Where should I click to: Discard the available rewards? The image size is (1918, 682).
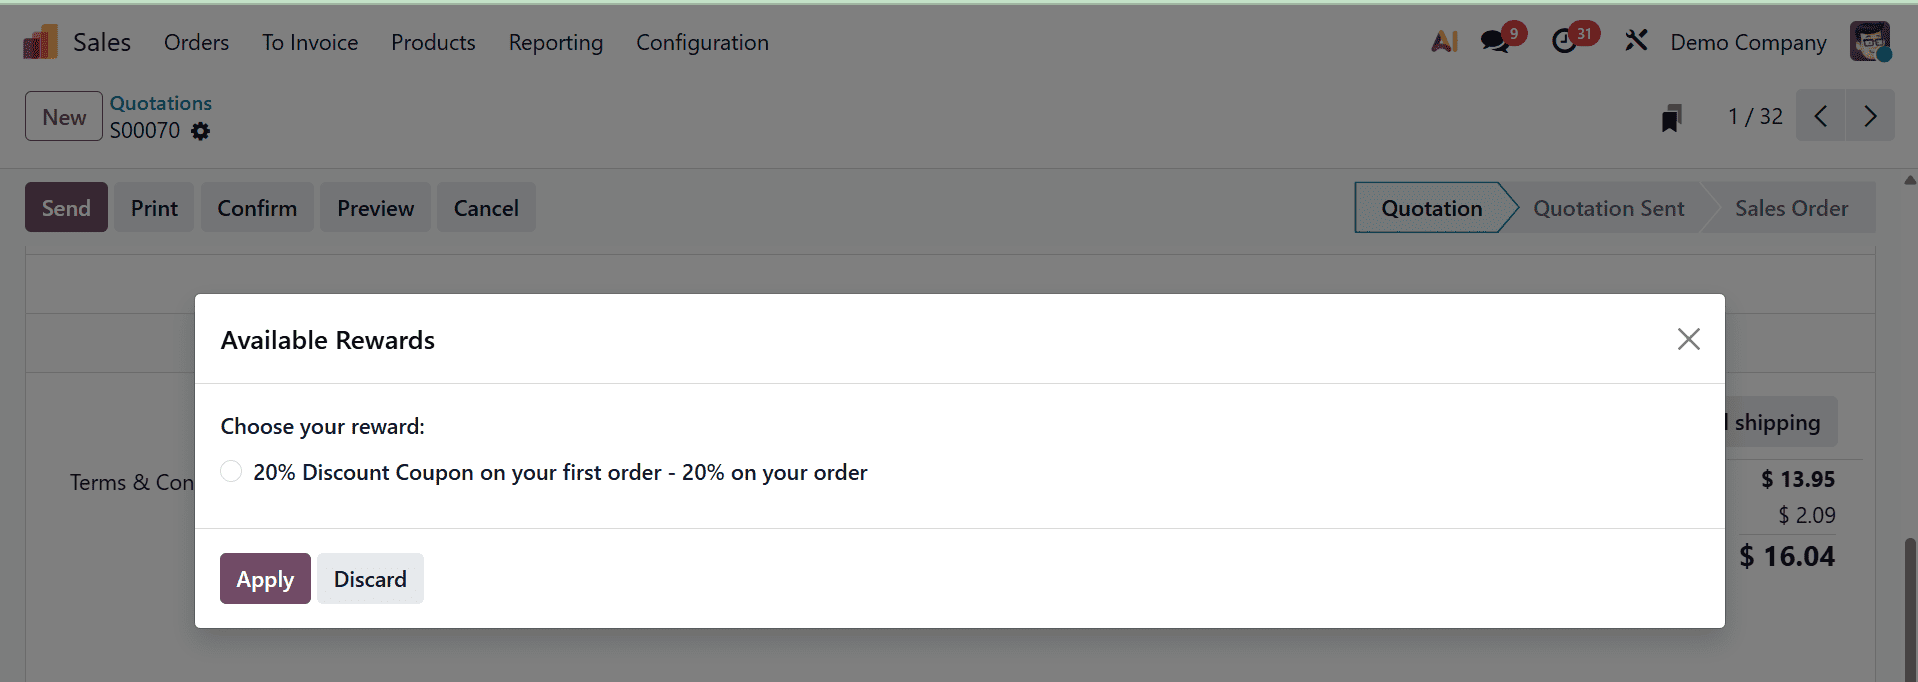point(370,578)
